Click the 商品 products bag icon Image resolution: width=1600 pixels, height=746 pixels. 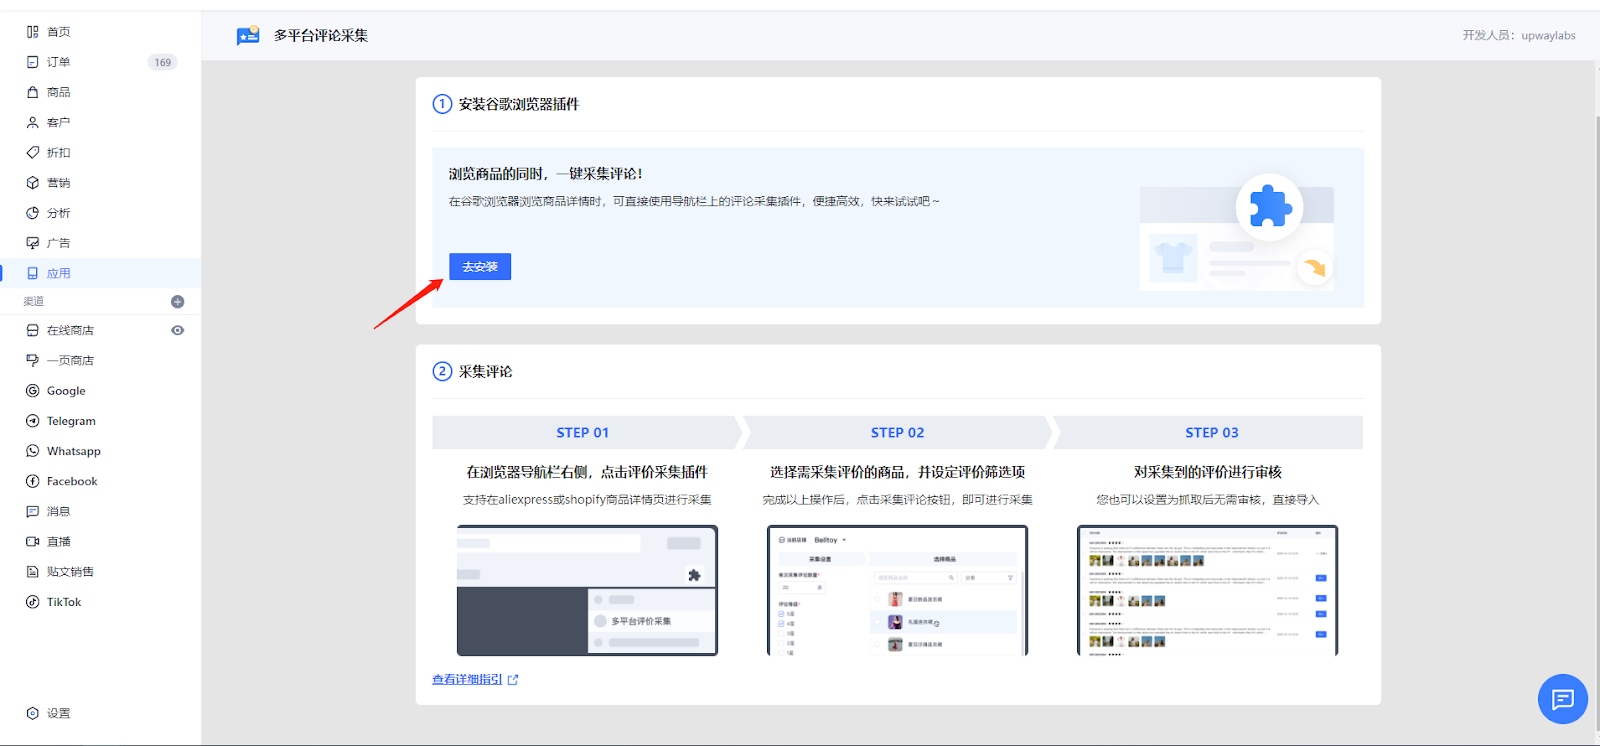pos(33,92)
